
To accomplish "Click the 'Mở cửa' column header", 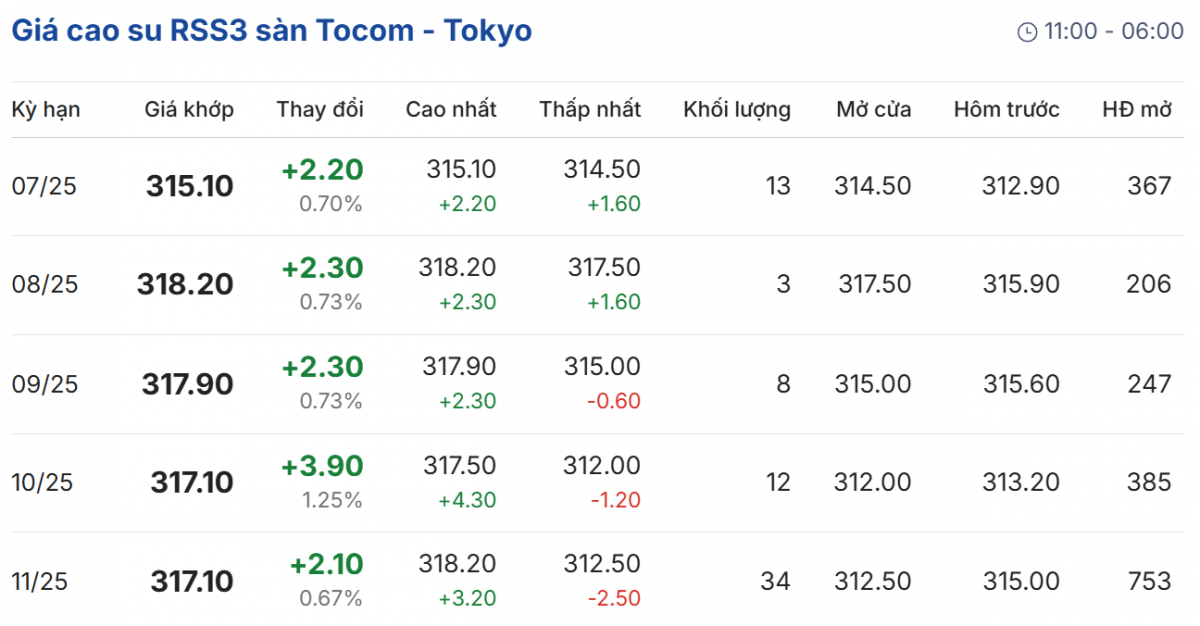I will [874, 110].
